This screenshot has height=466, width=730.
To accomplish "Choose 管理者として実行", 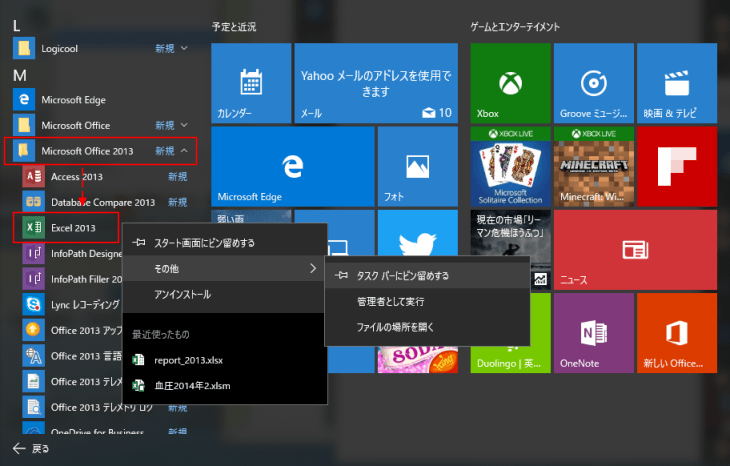I will click(427, 302).
